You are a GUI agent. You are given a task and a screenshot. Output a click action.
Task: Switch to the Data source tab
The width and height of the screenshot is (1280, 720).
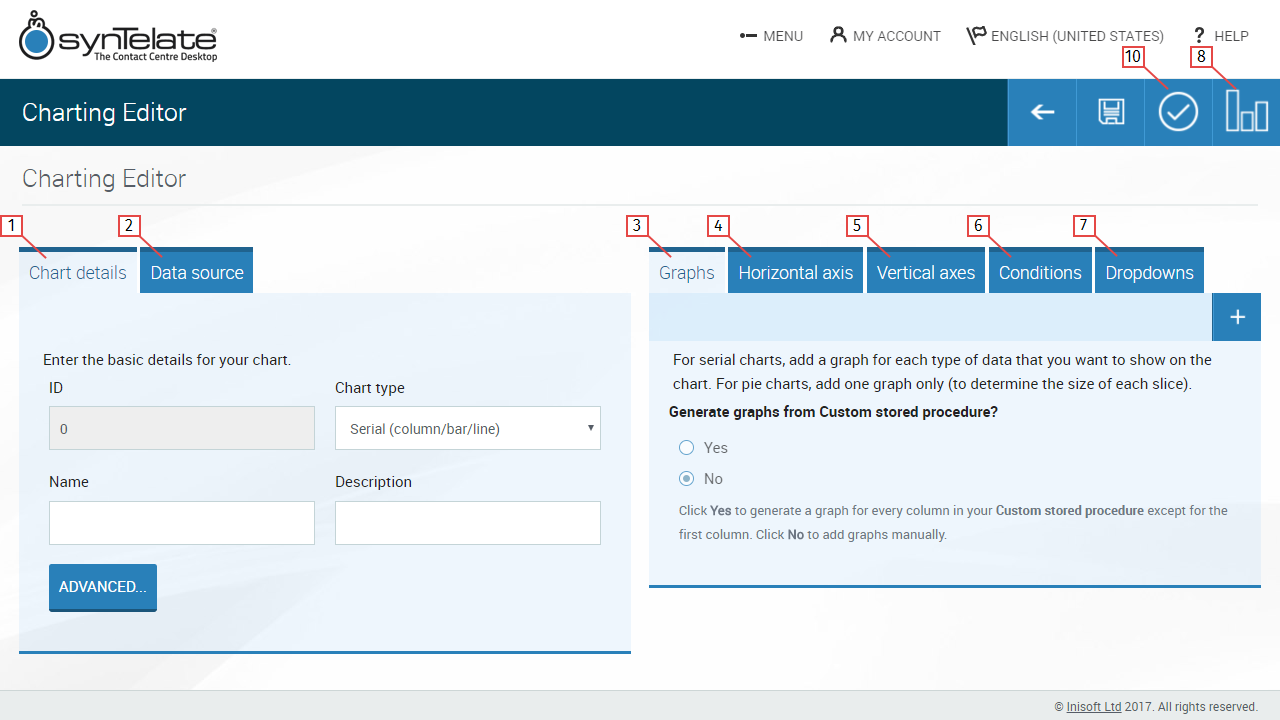[x=197, y=273]
